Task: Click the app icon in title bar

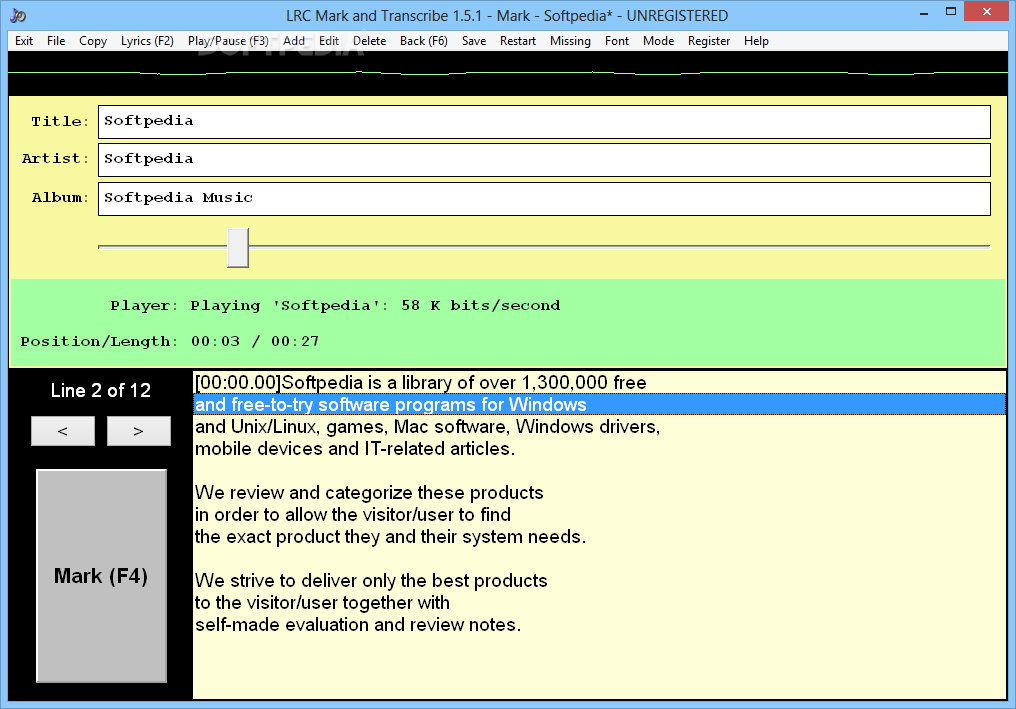Action: pos(18,16)
